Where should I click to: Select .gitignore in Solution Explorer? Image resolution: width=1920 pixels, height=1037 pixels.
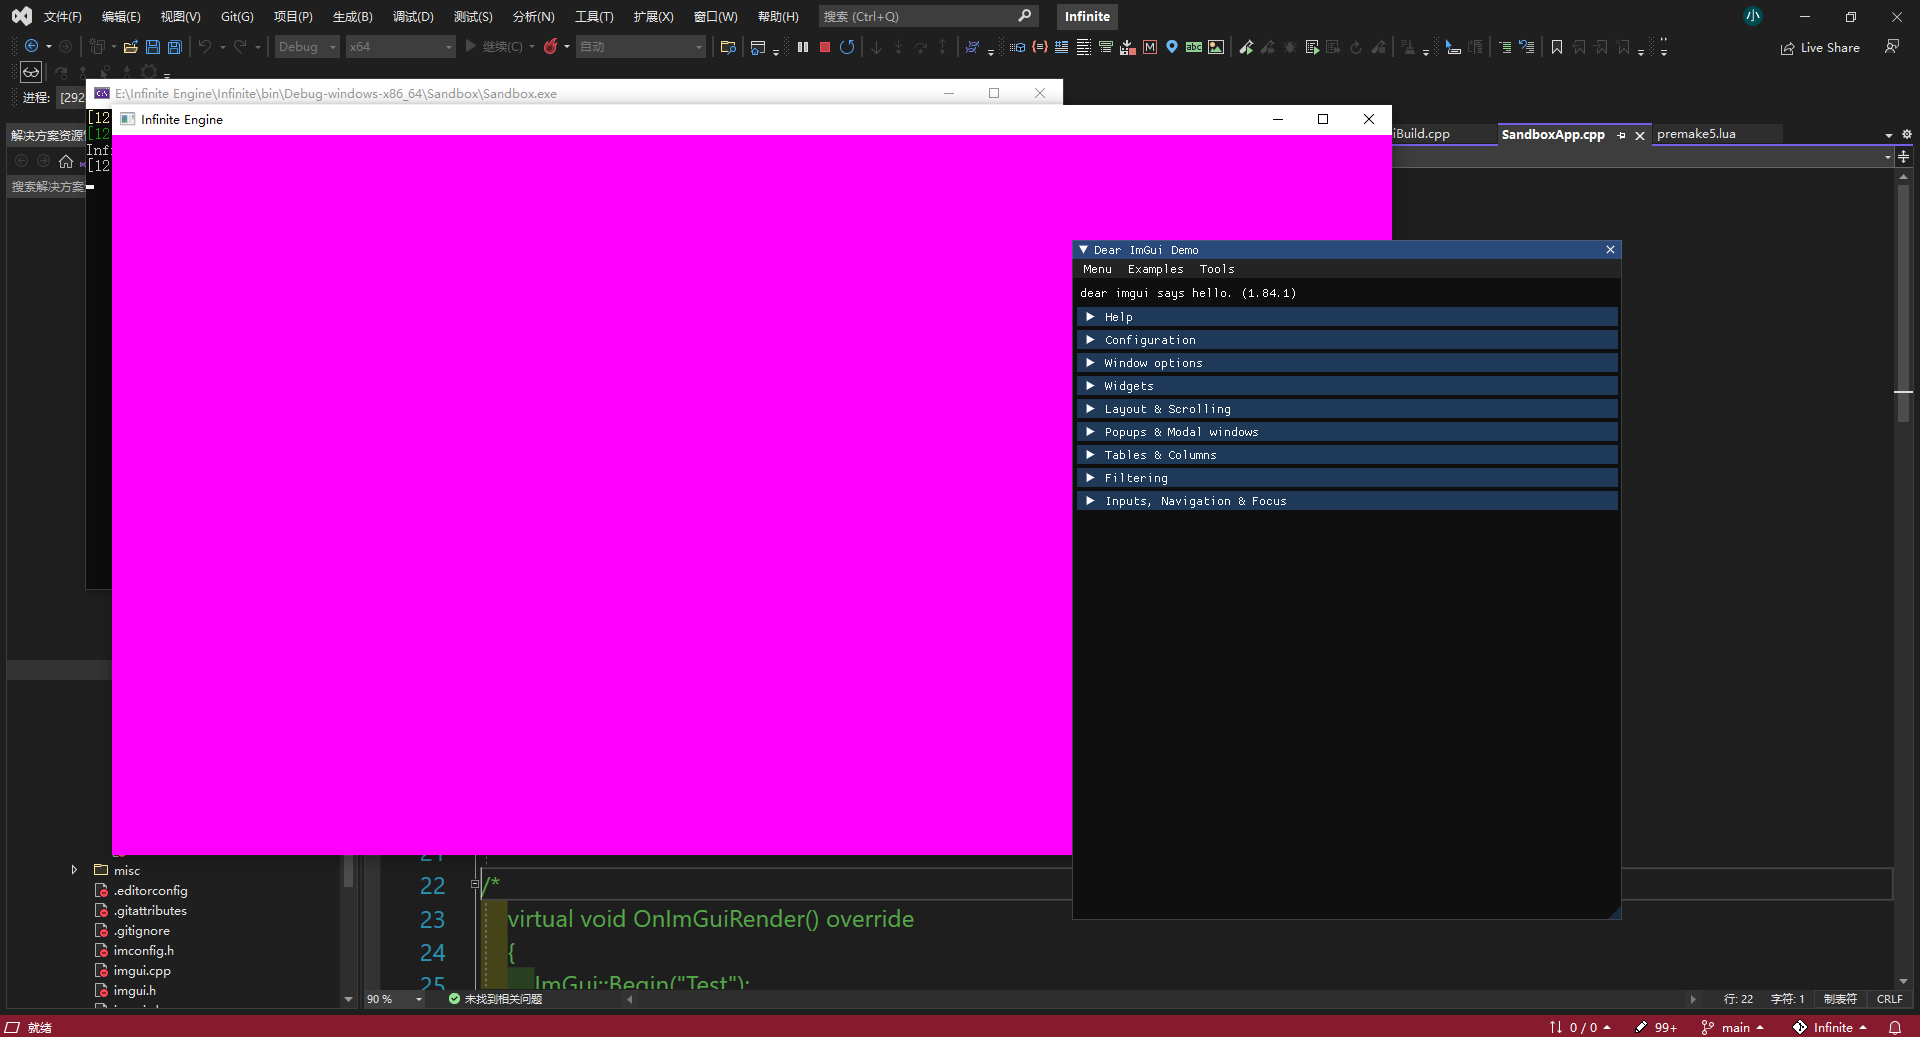click(x=141, y=930)
